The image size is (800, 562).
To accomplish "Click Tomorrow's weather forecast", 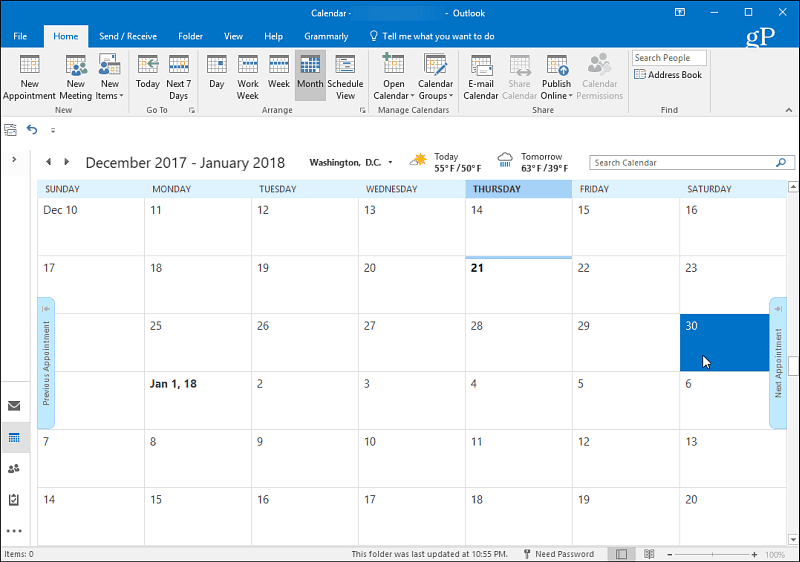I will tap(533, 162).
